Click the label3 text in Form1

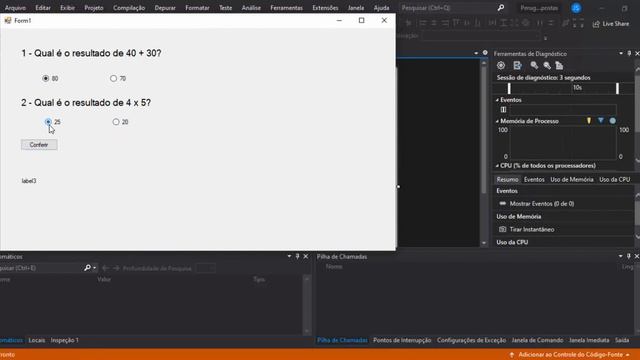(x=29, y=181)
